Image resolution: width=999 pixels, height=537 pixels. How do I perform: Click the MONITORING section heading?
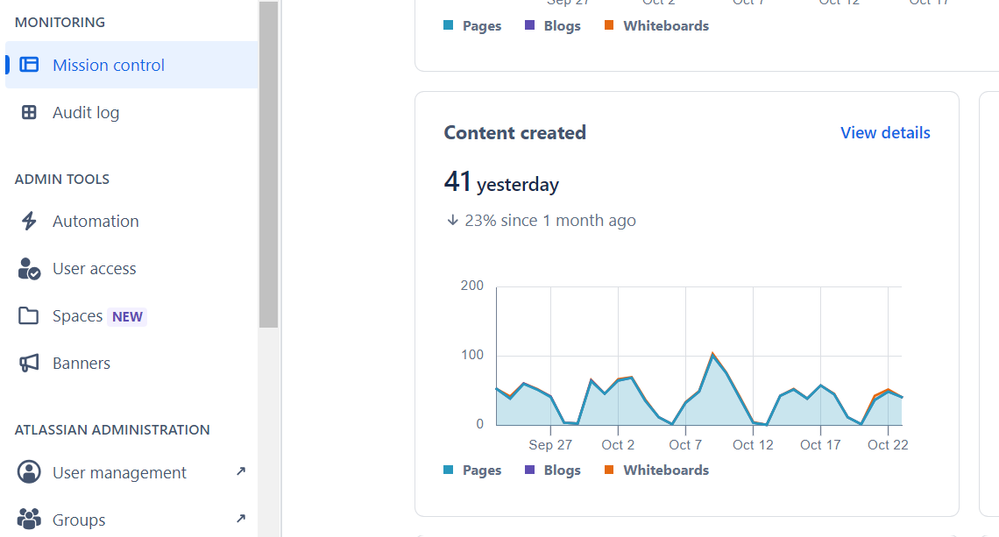click(x=60, y=22)
